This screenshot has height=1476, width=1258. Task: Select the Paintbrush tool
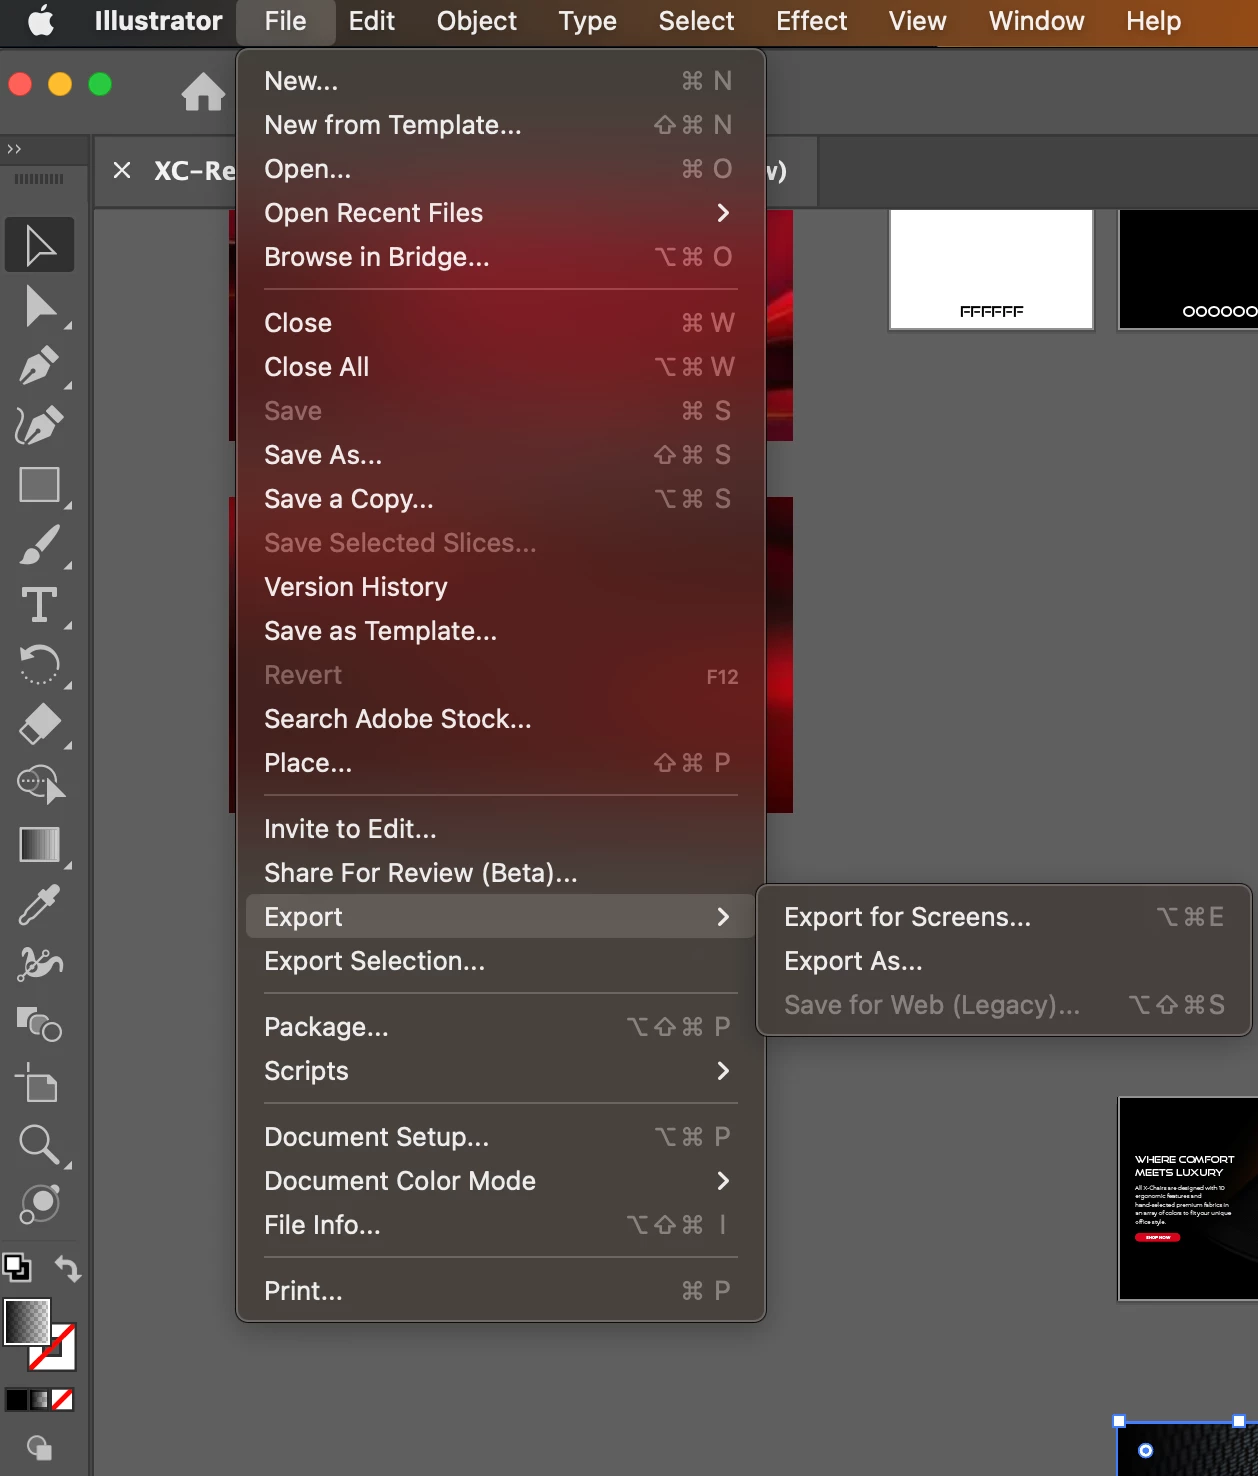(x=40, y=545)
